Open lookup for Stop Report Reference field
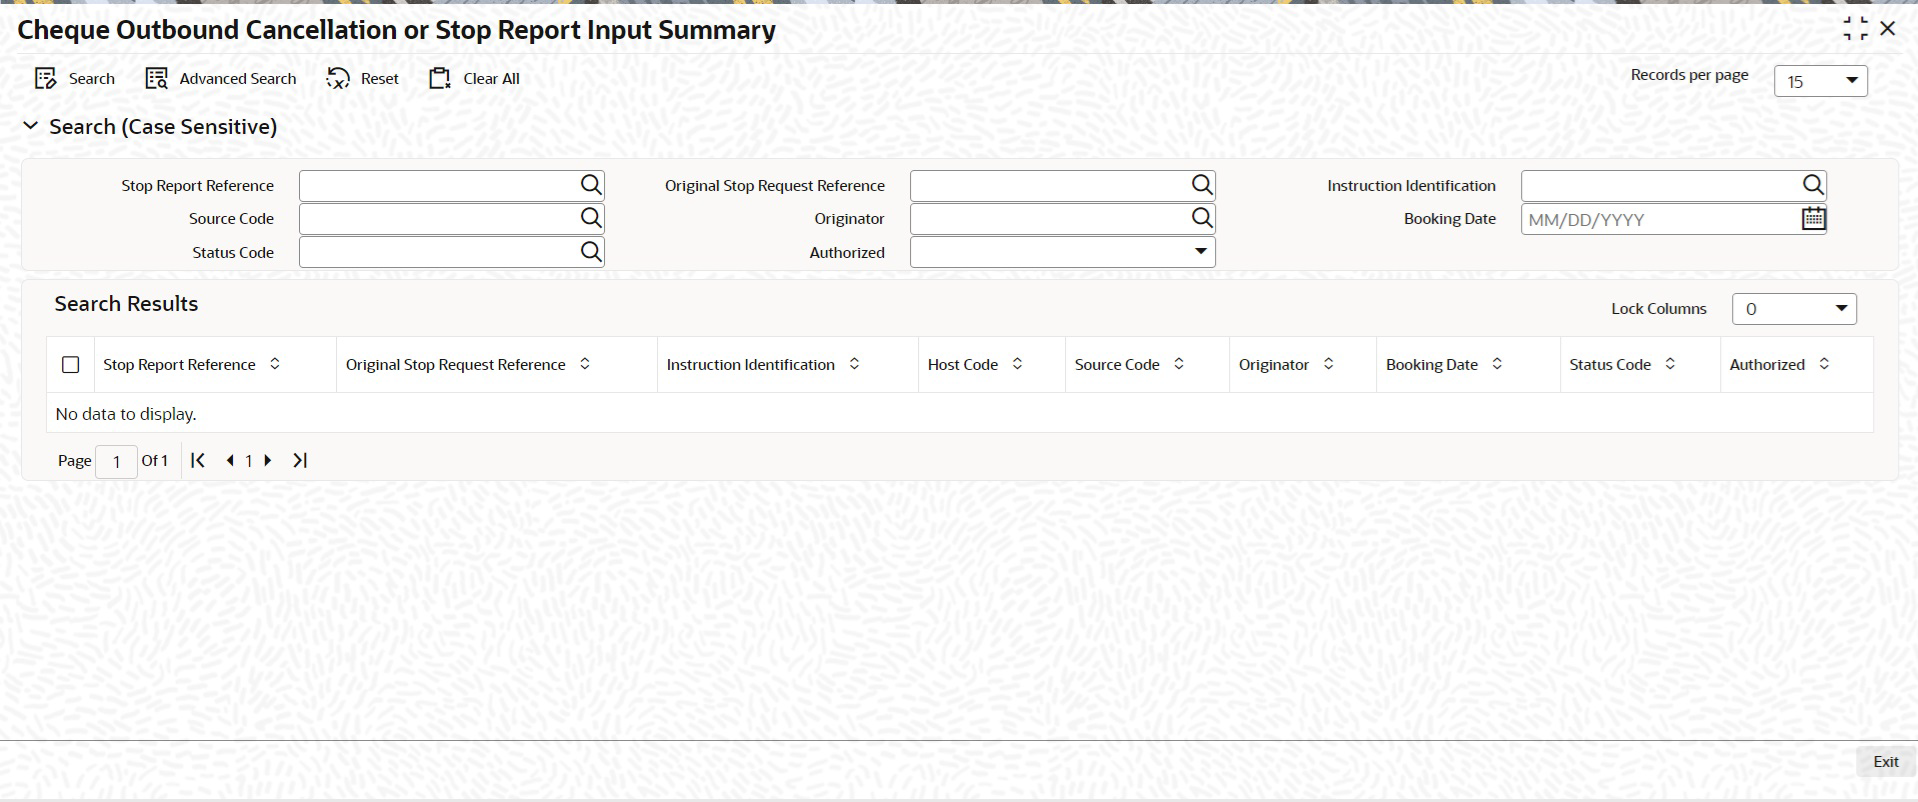 pyautogui.click(x=591, y=185)
